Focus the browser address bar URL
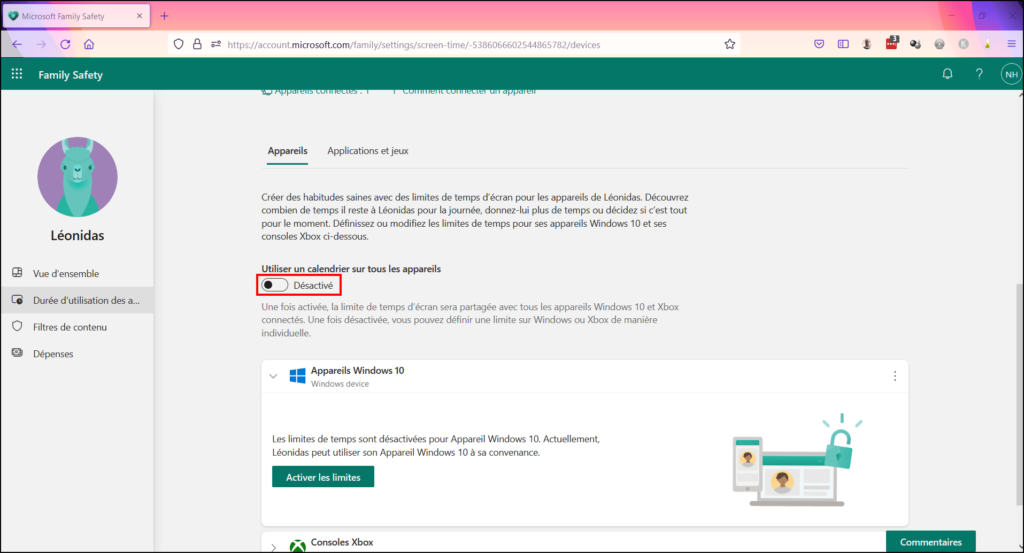1024x553 pixels. pyautogui.click(x=414, y=45)
